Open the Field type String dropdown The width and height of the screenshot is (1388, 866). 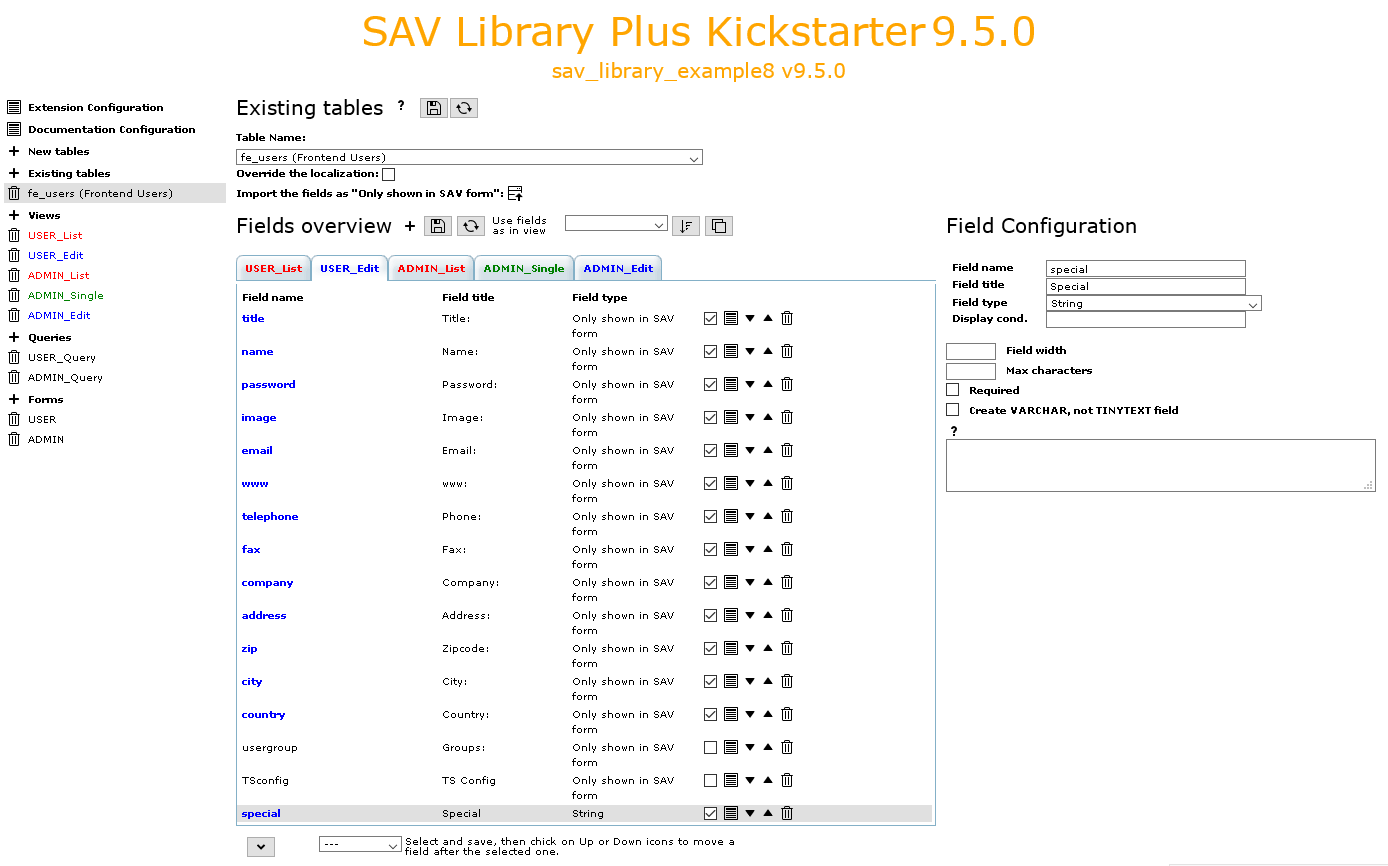1154,303
